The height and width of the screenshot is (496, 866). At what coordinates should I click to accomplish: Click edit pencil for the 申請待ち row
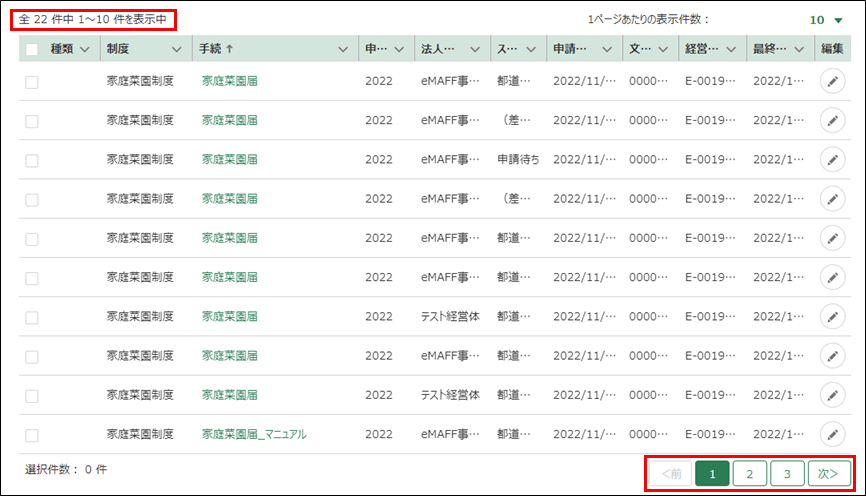coord(832,159)
